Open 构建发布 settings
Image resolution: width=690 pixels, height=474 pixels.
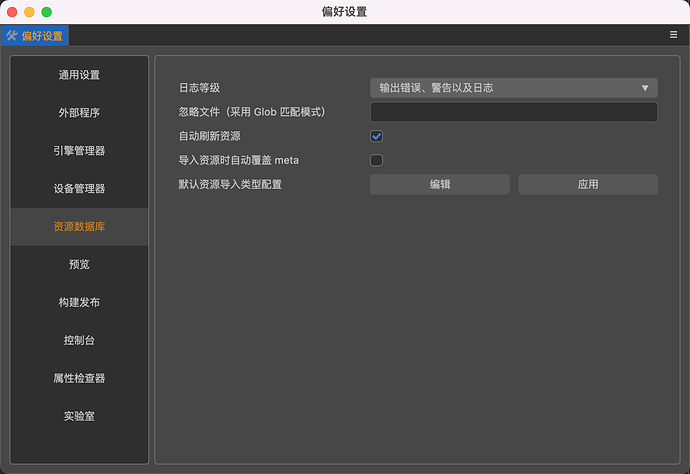click(79, 302)
